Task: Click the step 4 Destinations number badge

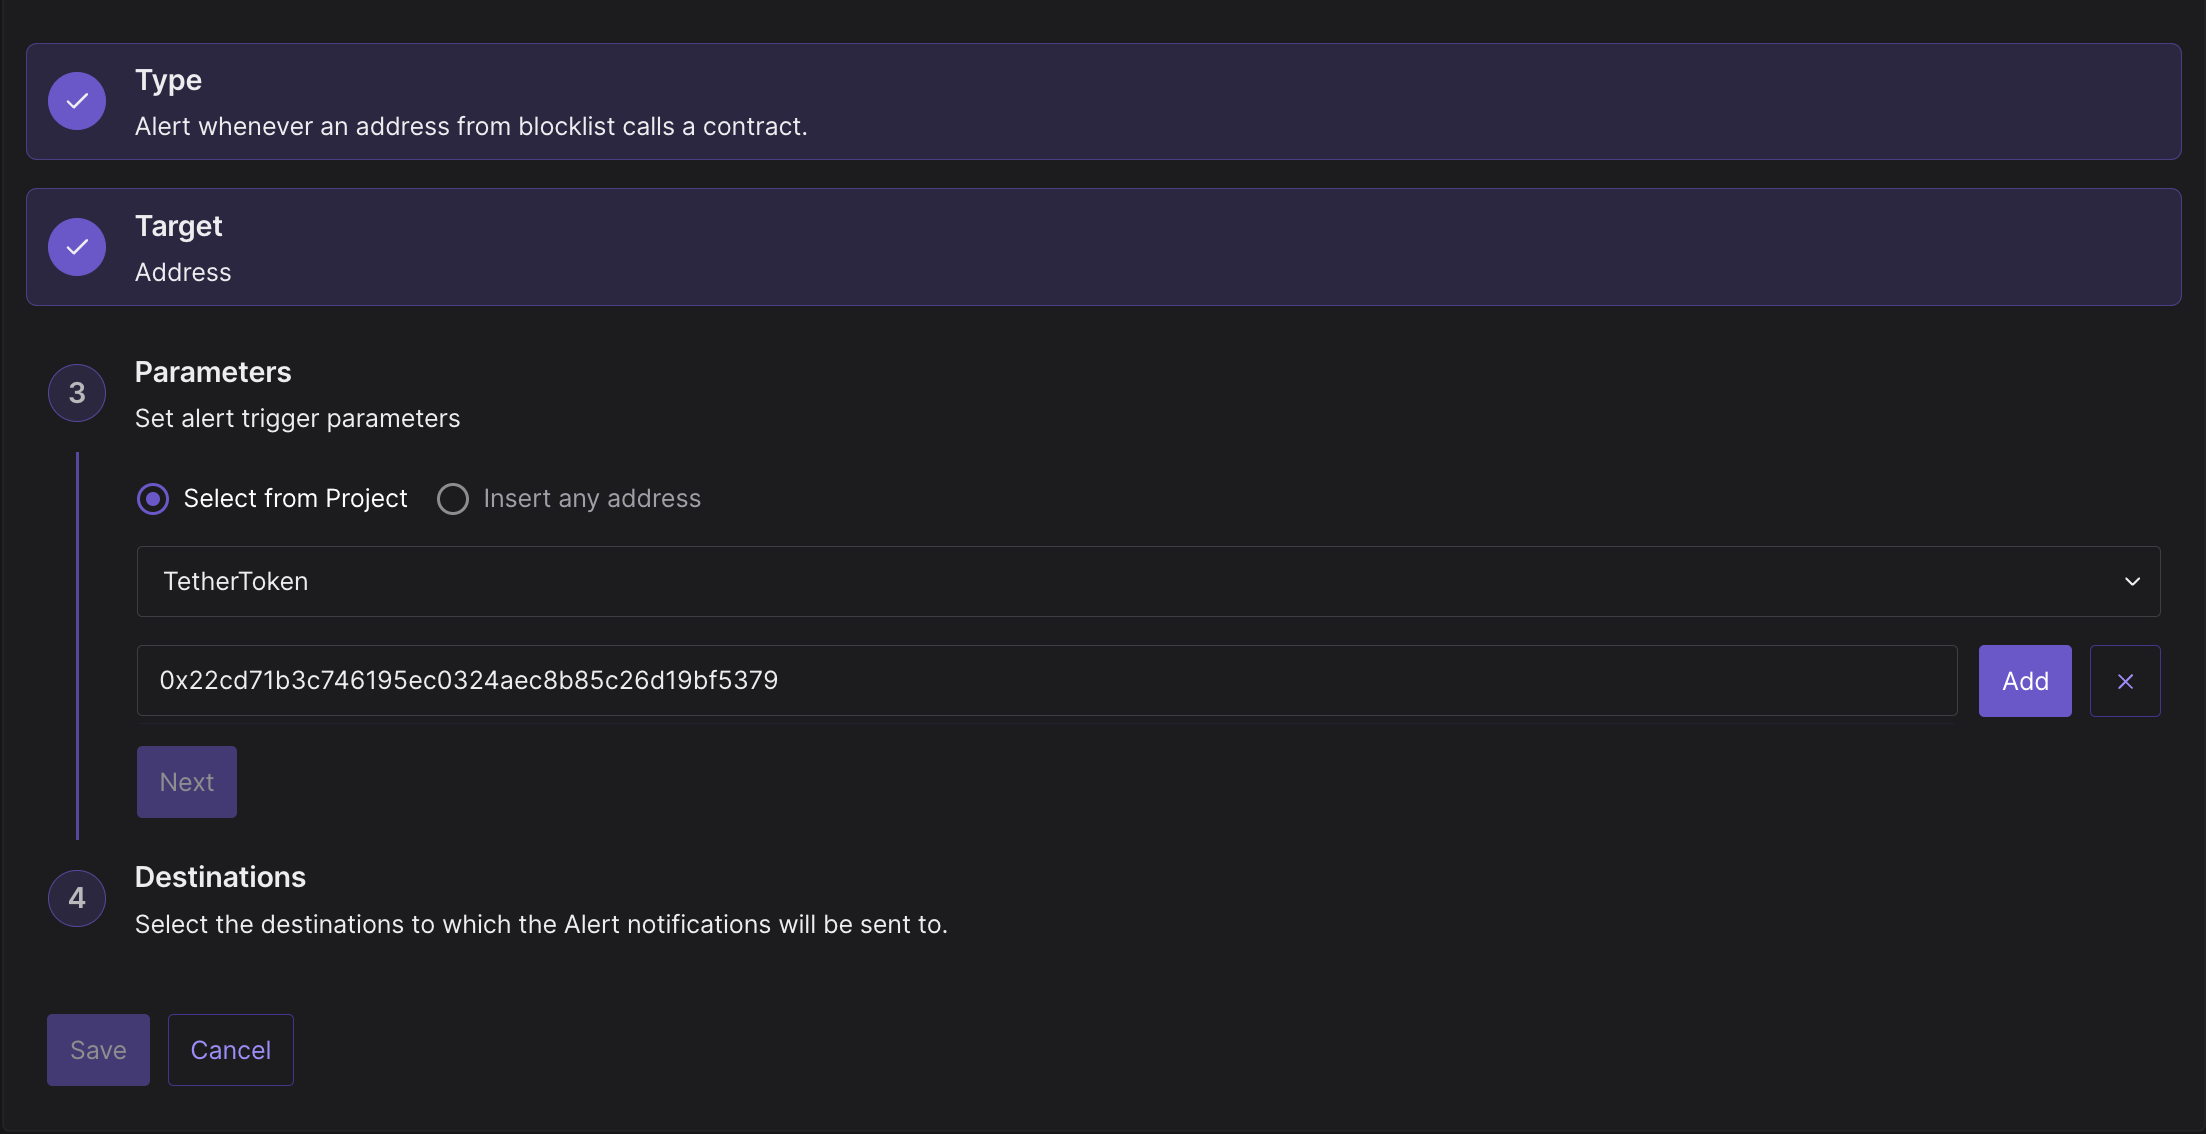Action: 77,898
